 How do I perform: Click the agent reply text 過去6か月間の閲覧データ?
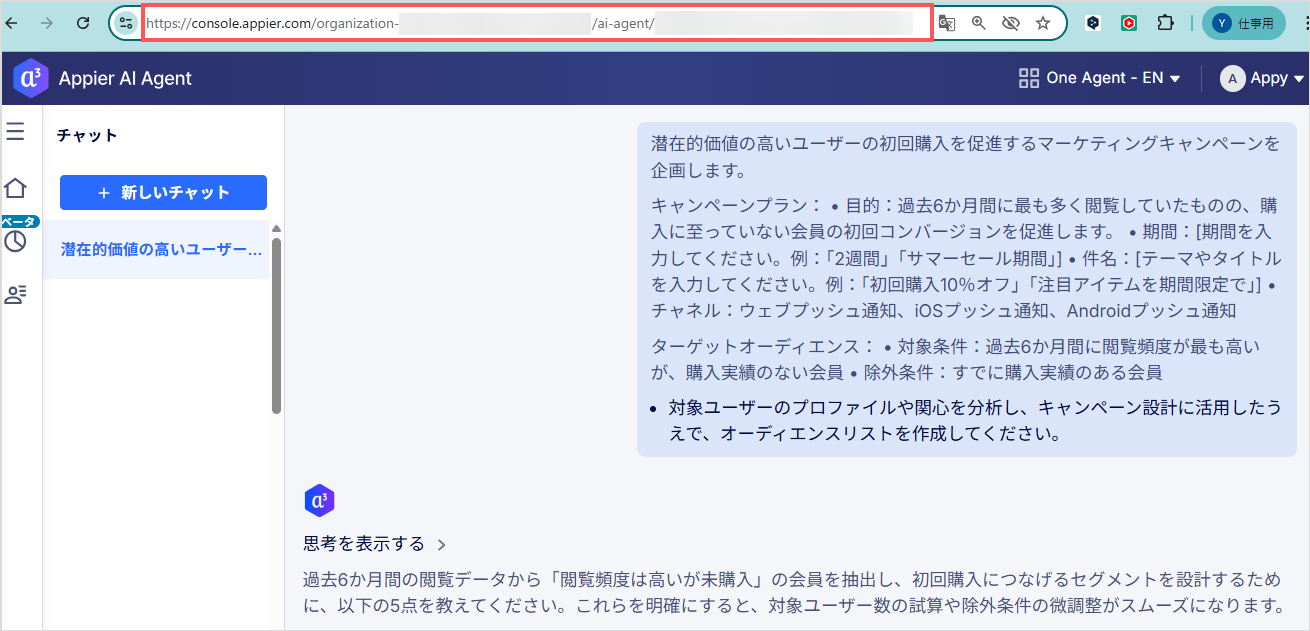[793, 592]
